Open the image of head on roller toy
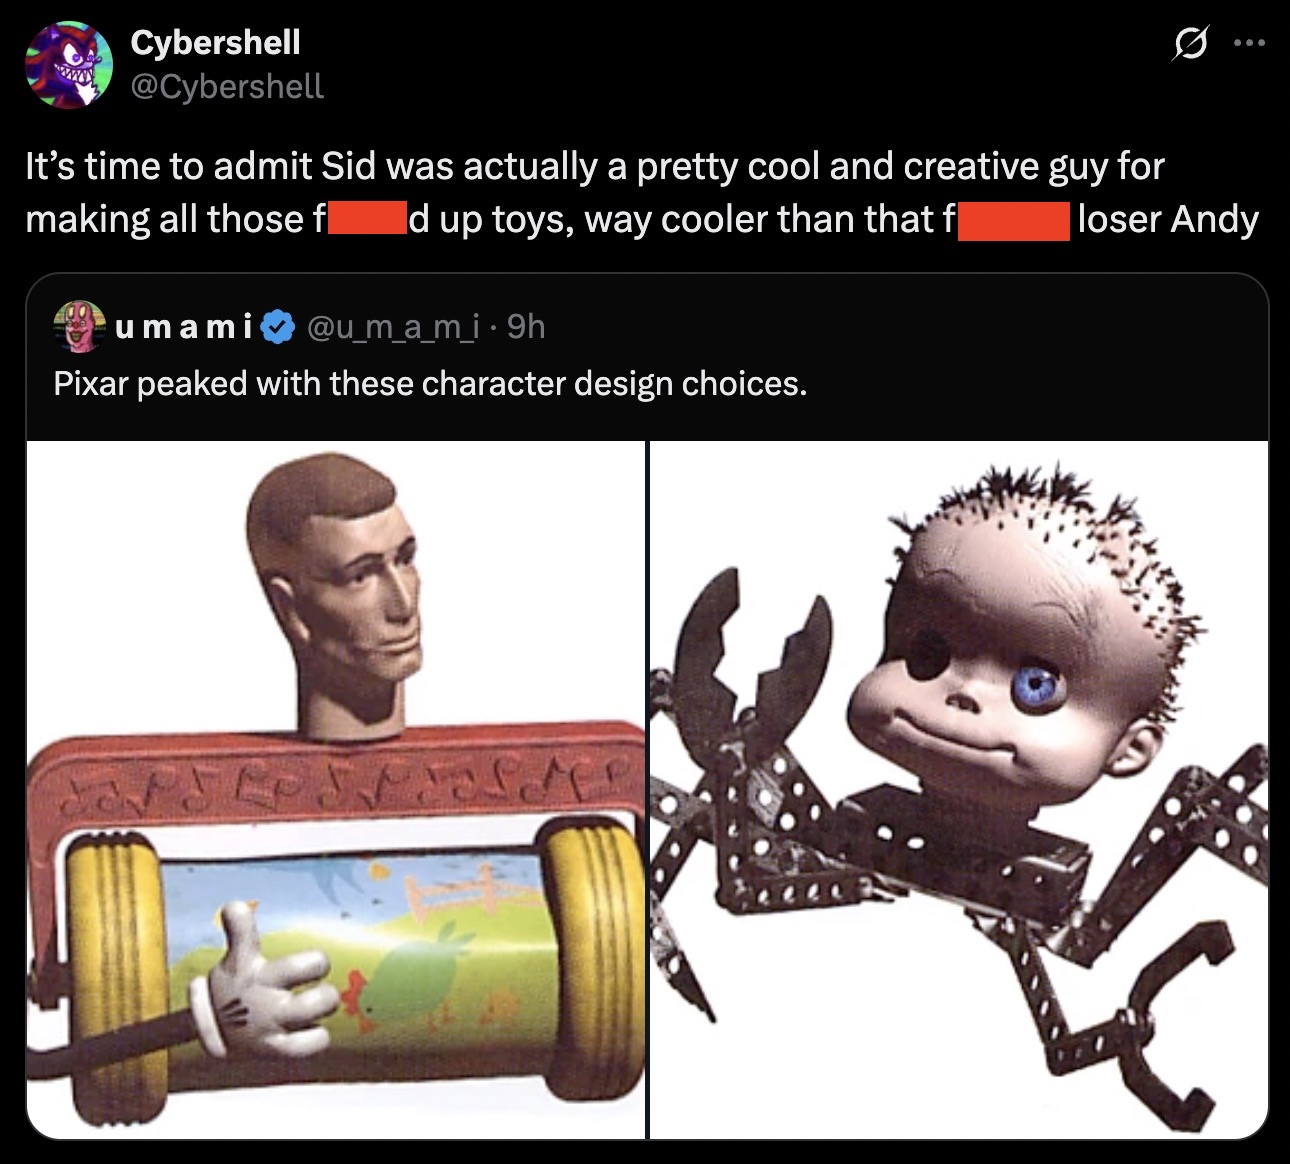 click(336, 789)
